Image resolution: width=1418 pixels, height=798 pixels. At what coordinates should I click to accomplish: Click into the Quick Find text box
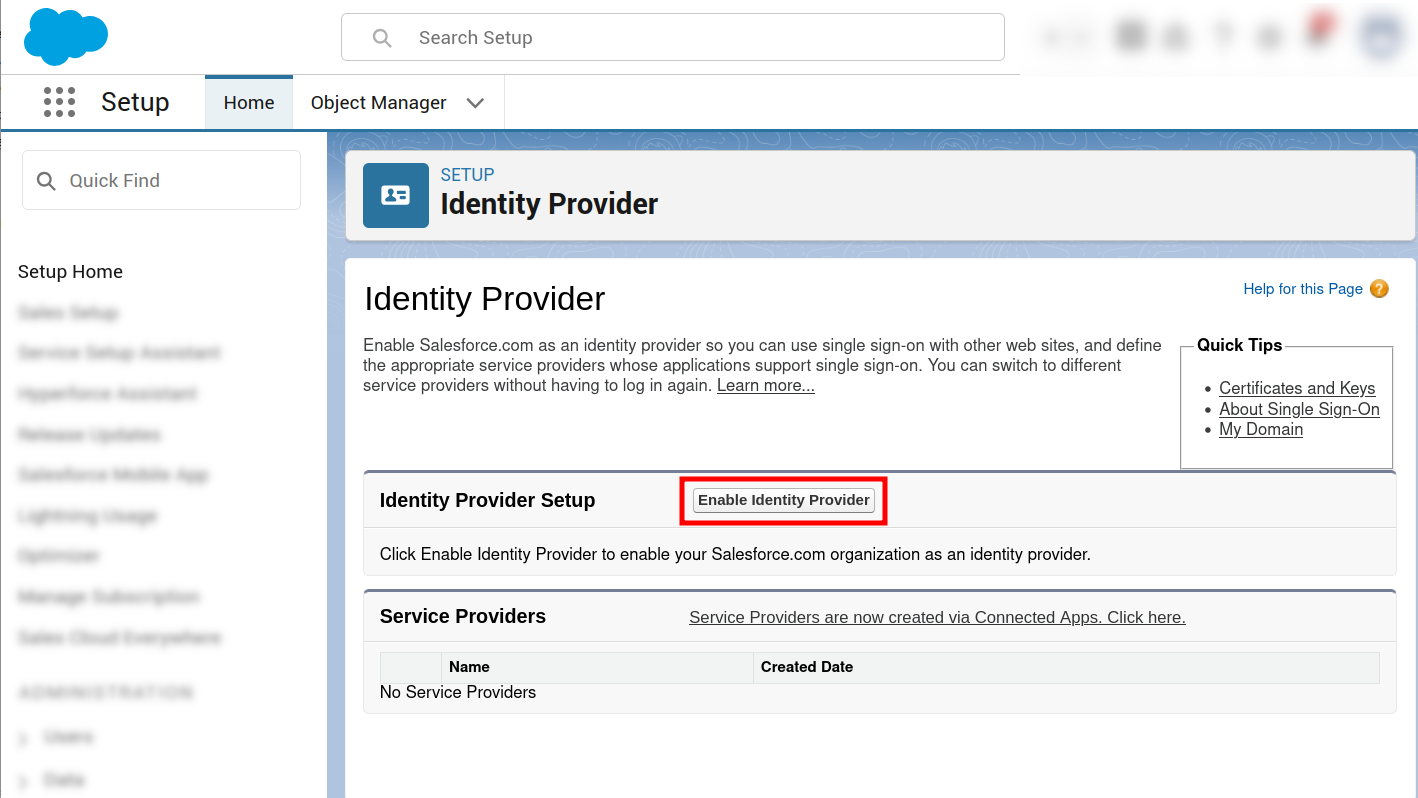(175, 181)
